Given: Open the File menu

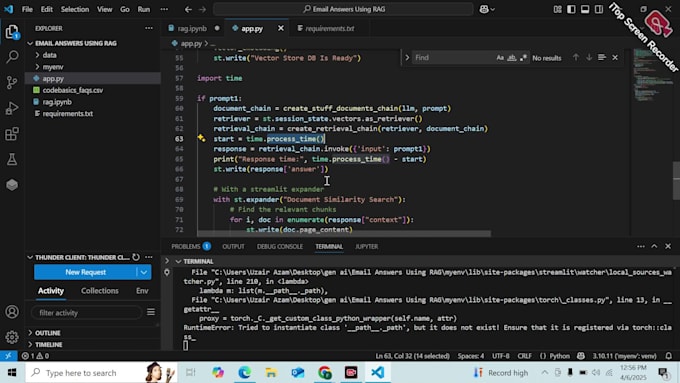Looking at the screenshot, I should [27, 9].
